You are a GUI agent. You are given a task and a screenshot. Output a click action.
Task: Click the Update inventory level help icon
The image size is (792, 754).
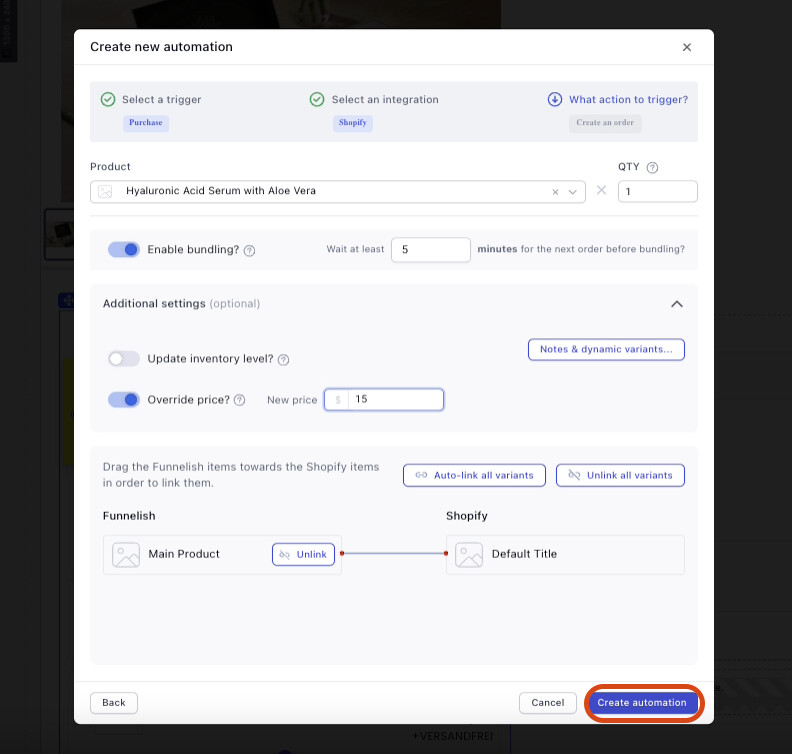pos(283,359)
